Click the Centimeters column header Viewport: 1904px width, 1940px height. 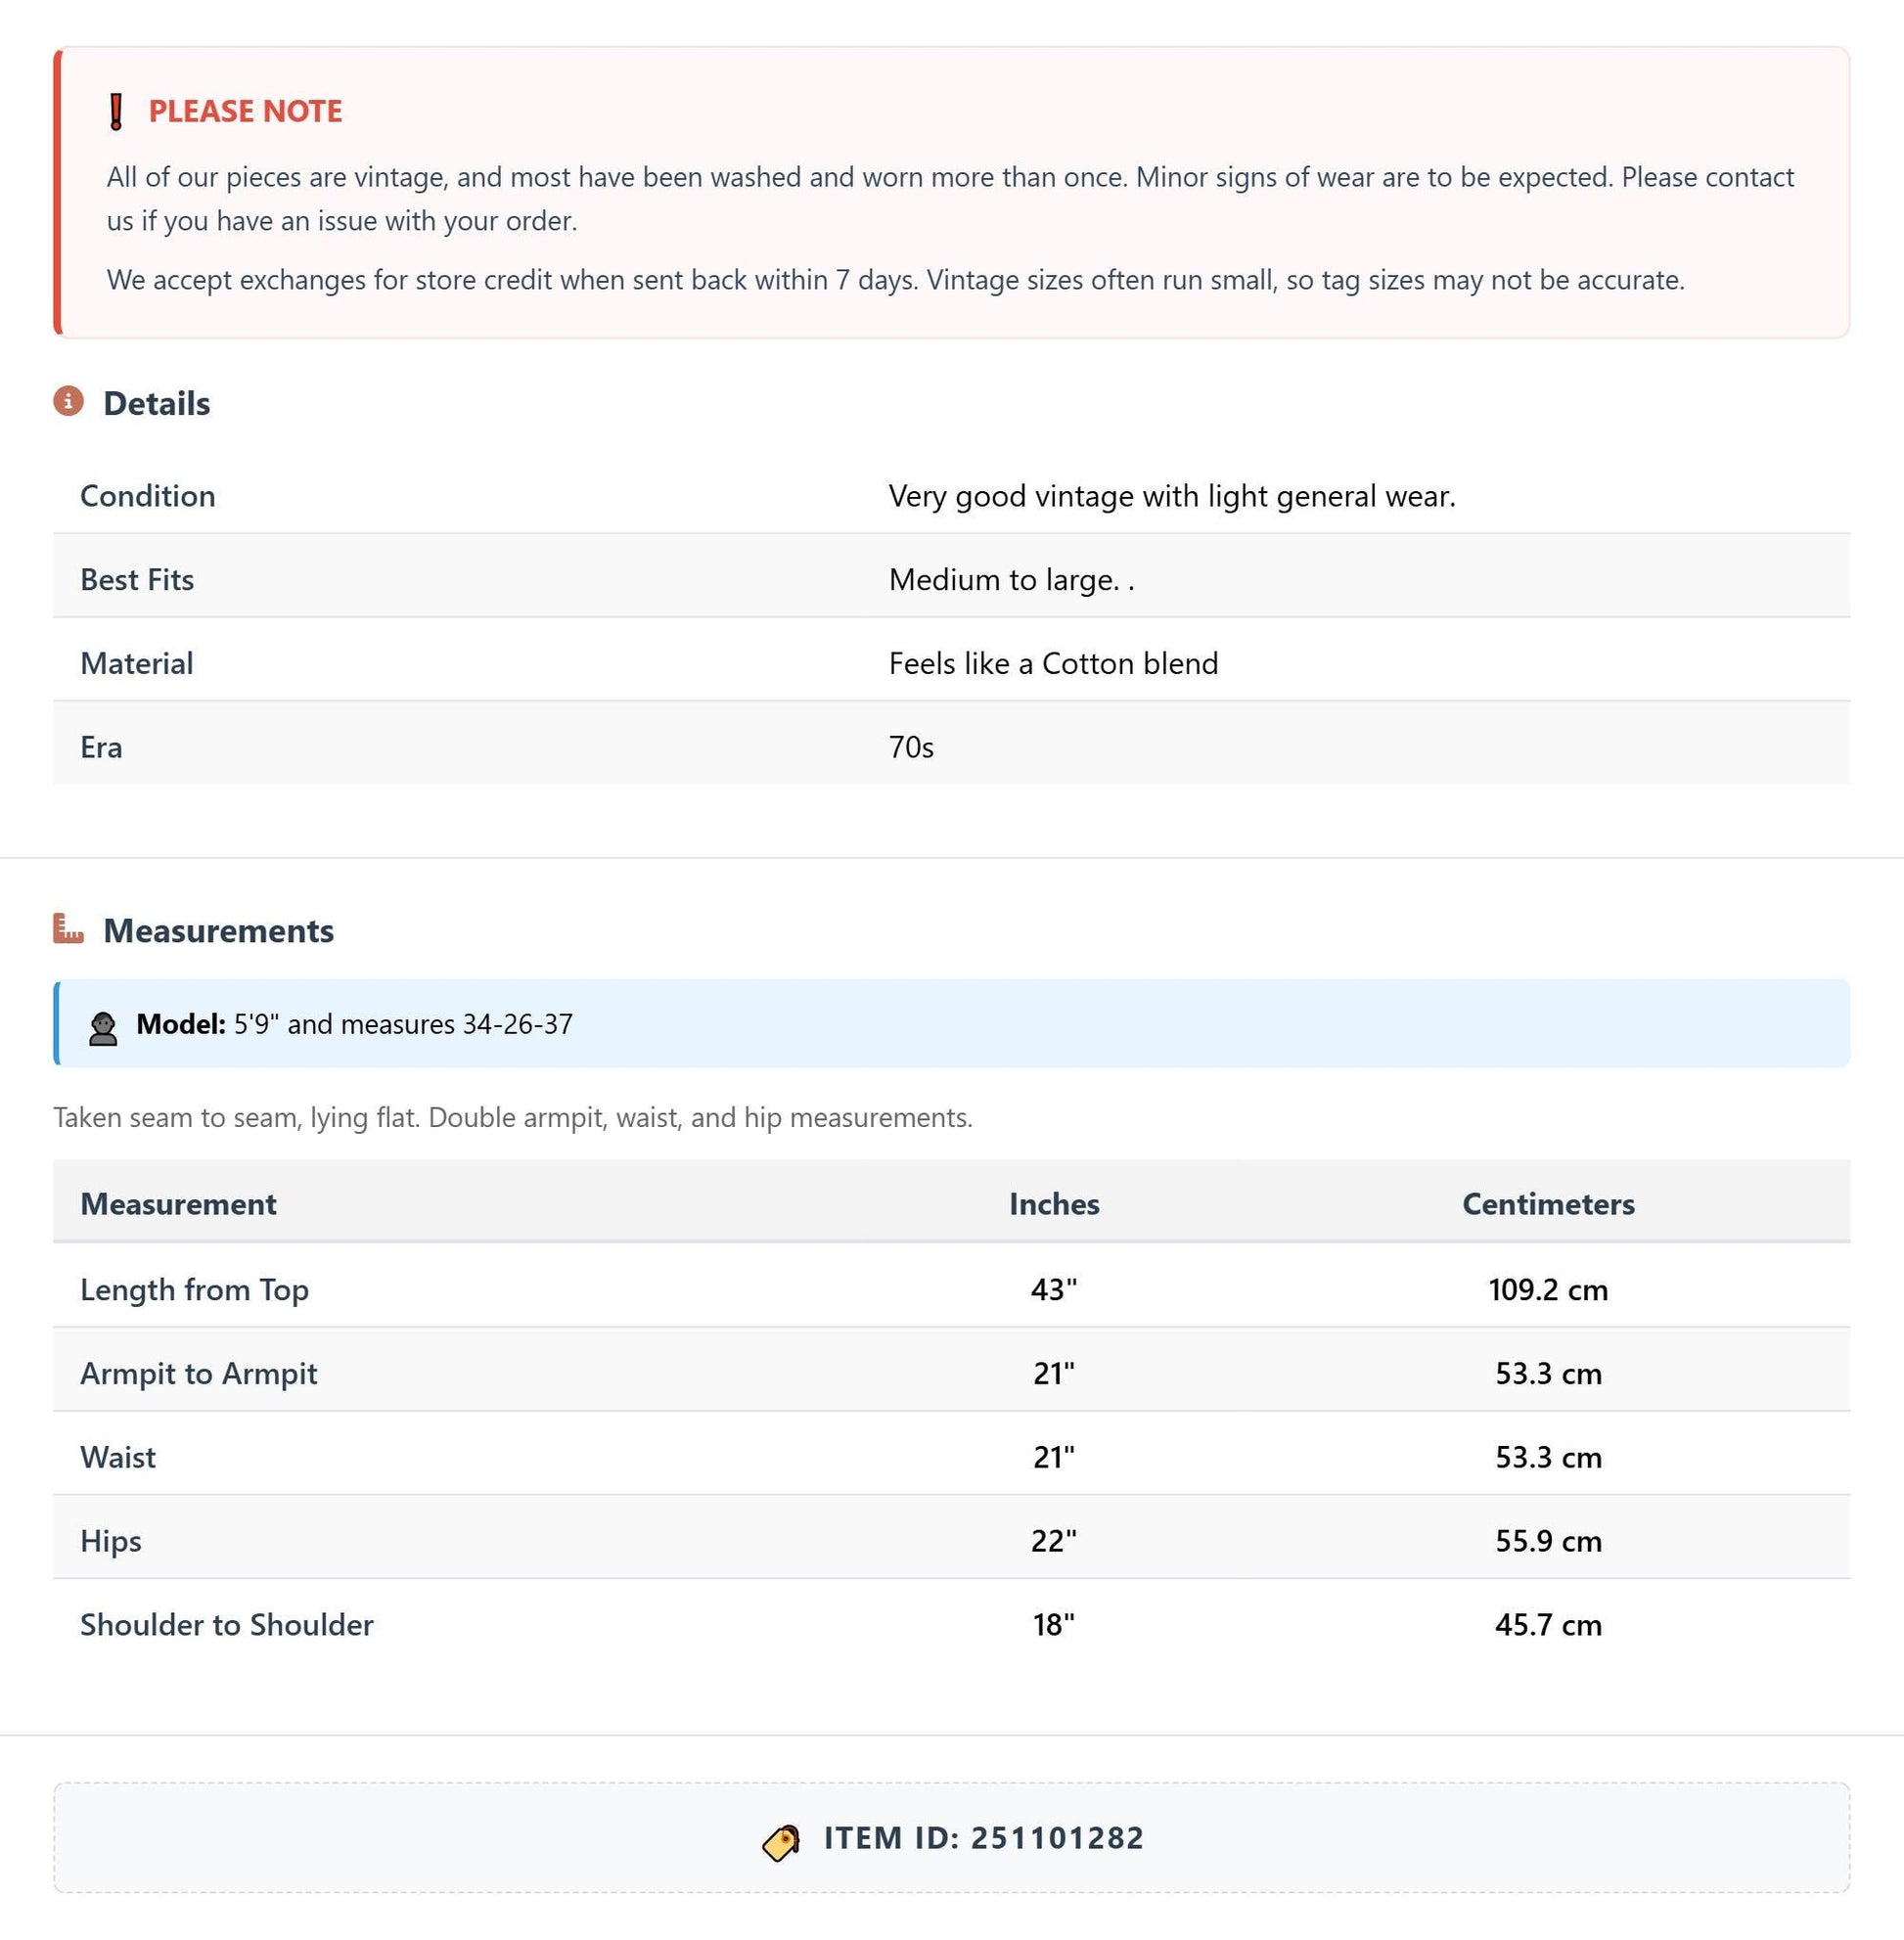coord(1548,1204)
